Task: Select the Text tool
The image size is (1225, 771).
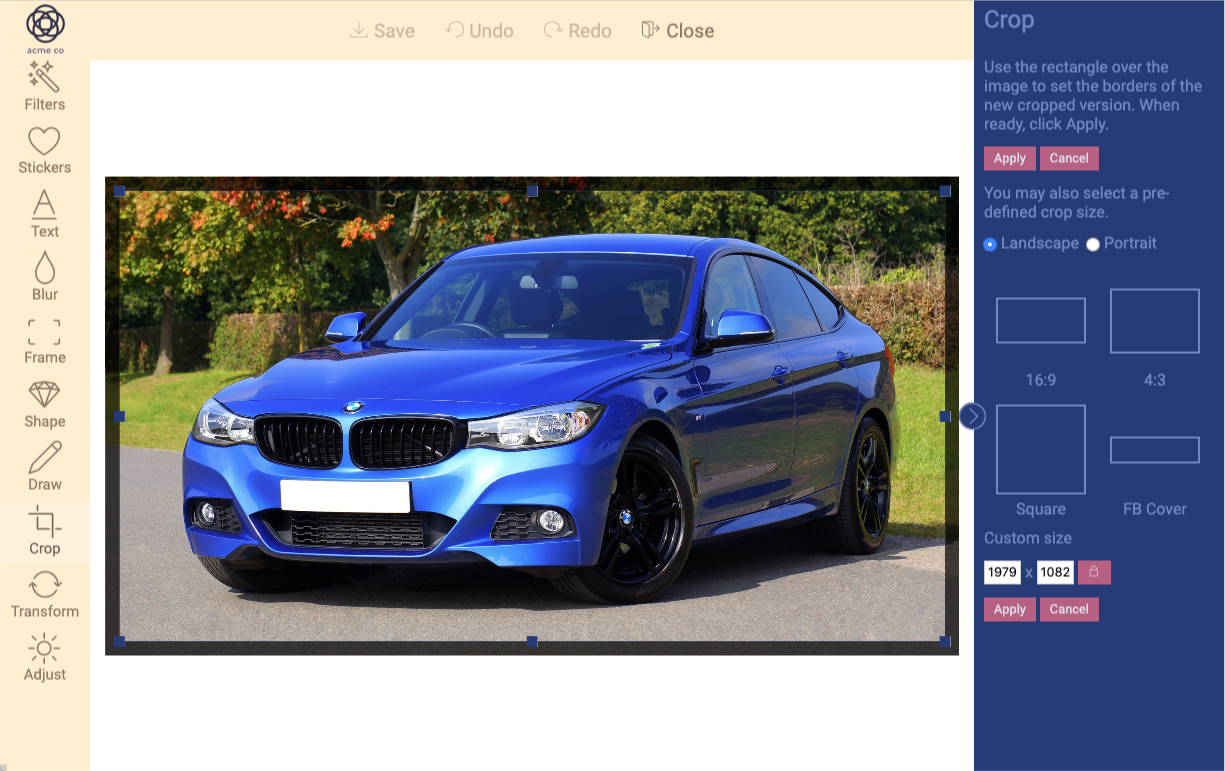Action: tap(44, 211)
